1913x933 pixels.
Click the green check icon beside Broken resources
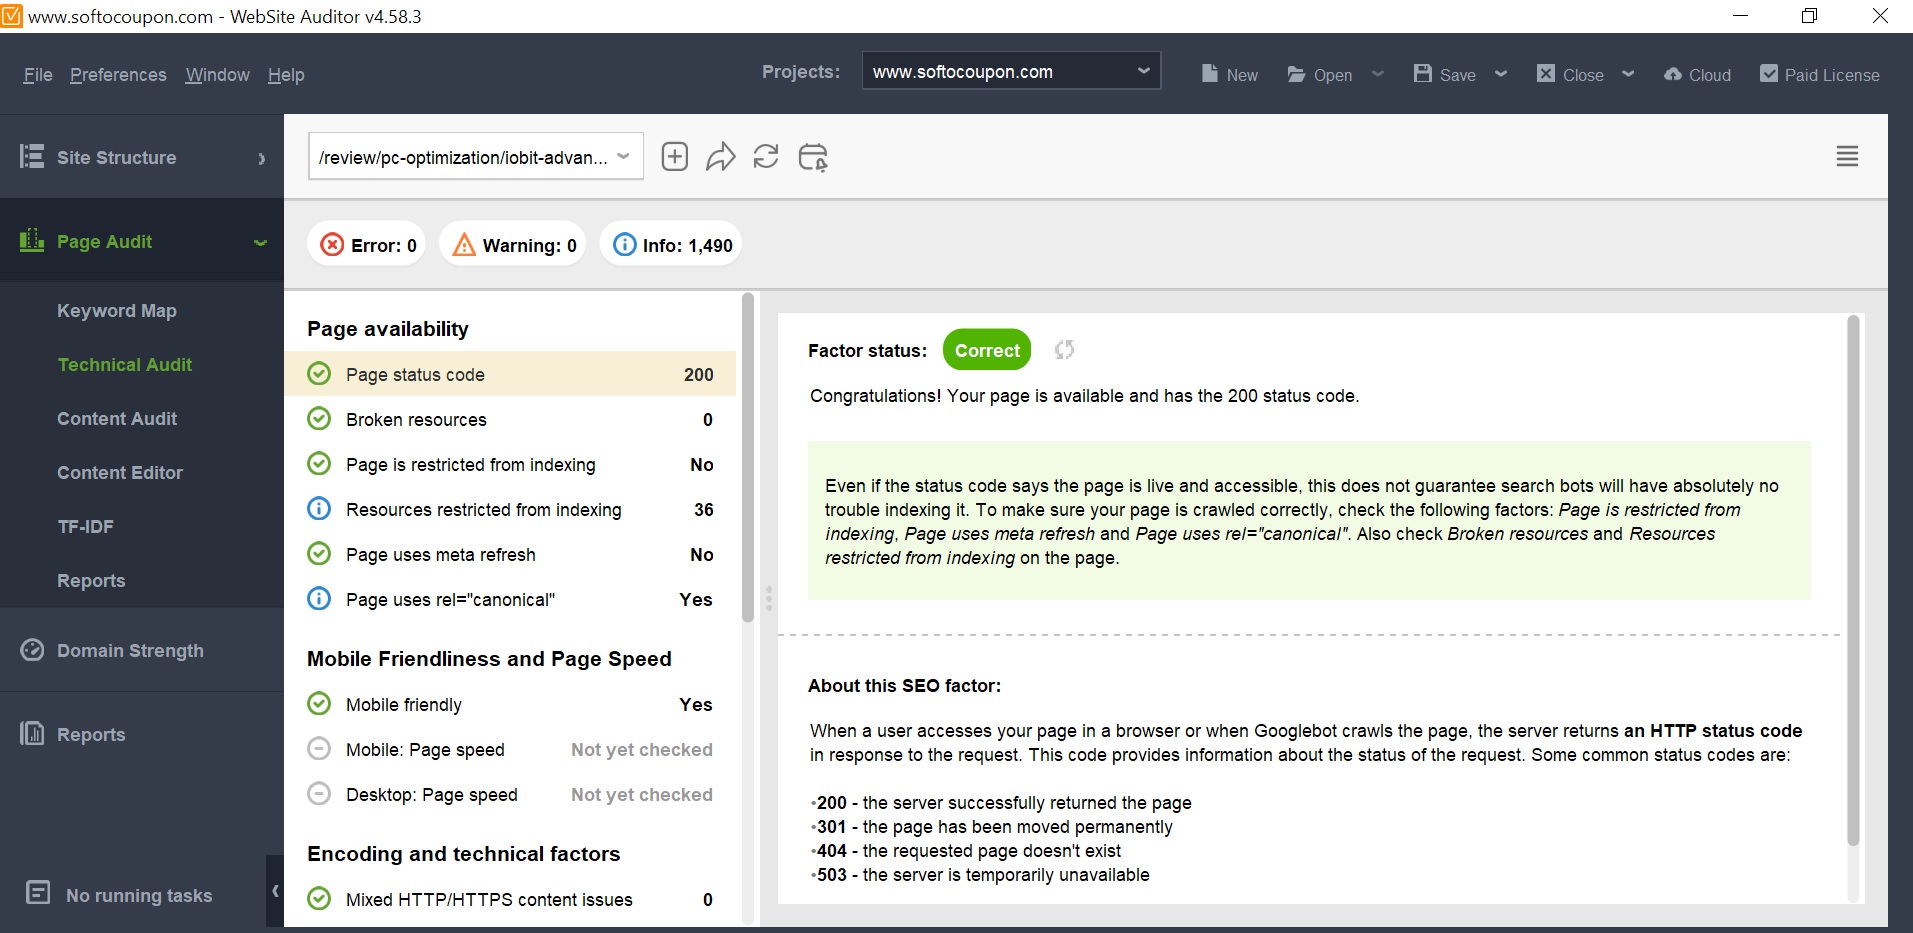[319, 419]
